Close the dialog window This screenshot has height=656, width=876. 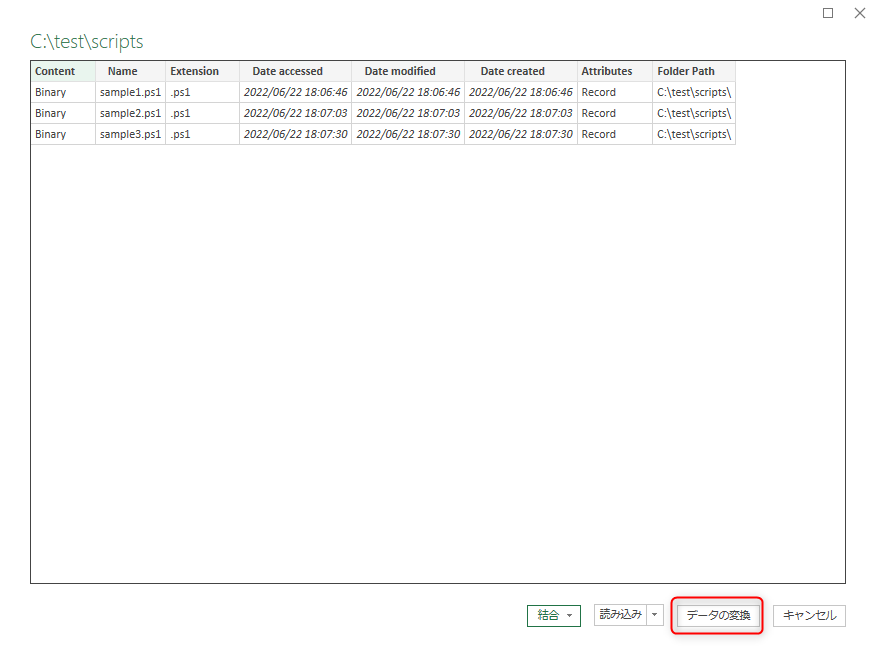(860, 13)
